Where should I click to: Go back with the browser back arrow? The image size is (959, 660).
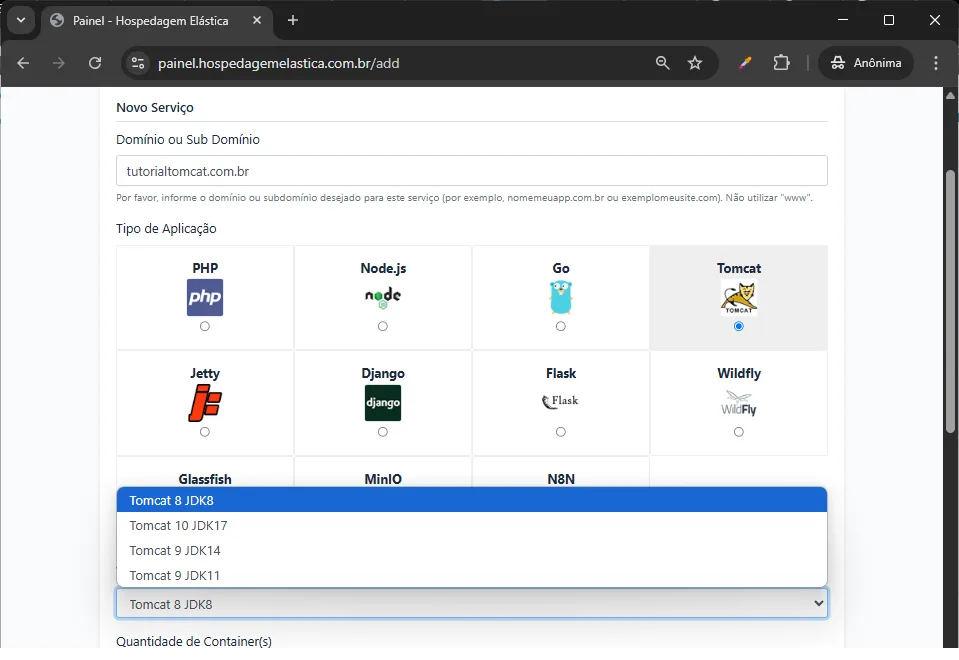23,63
